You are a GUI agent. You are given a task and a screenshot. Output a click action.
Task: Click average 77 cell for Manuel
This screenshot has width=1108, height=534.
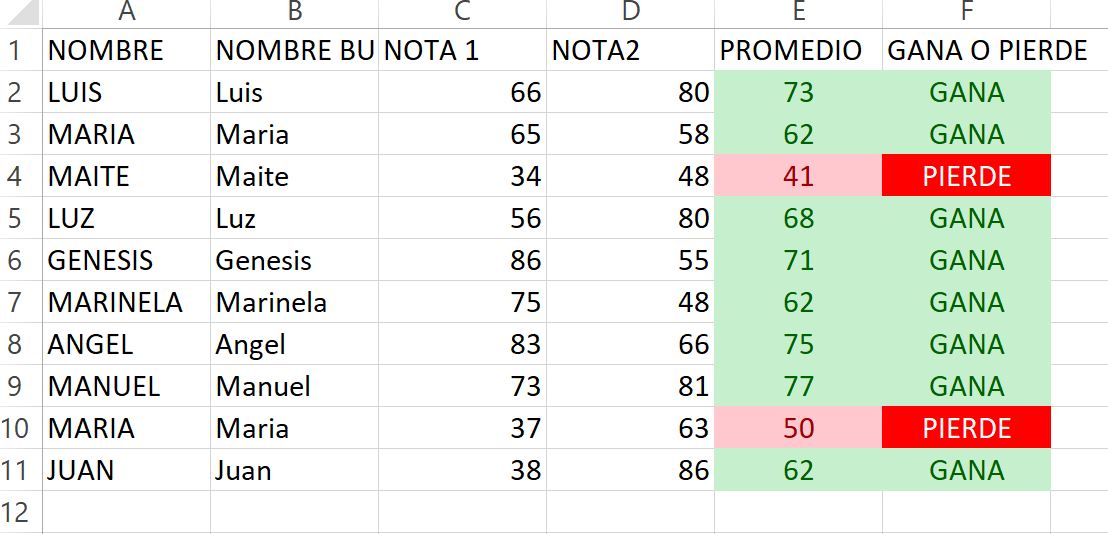(x=798, y=386)
